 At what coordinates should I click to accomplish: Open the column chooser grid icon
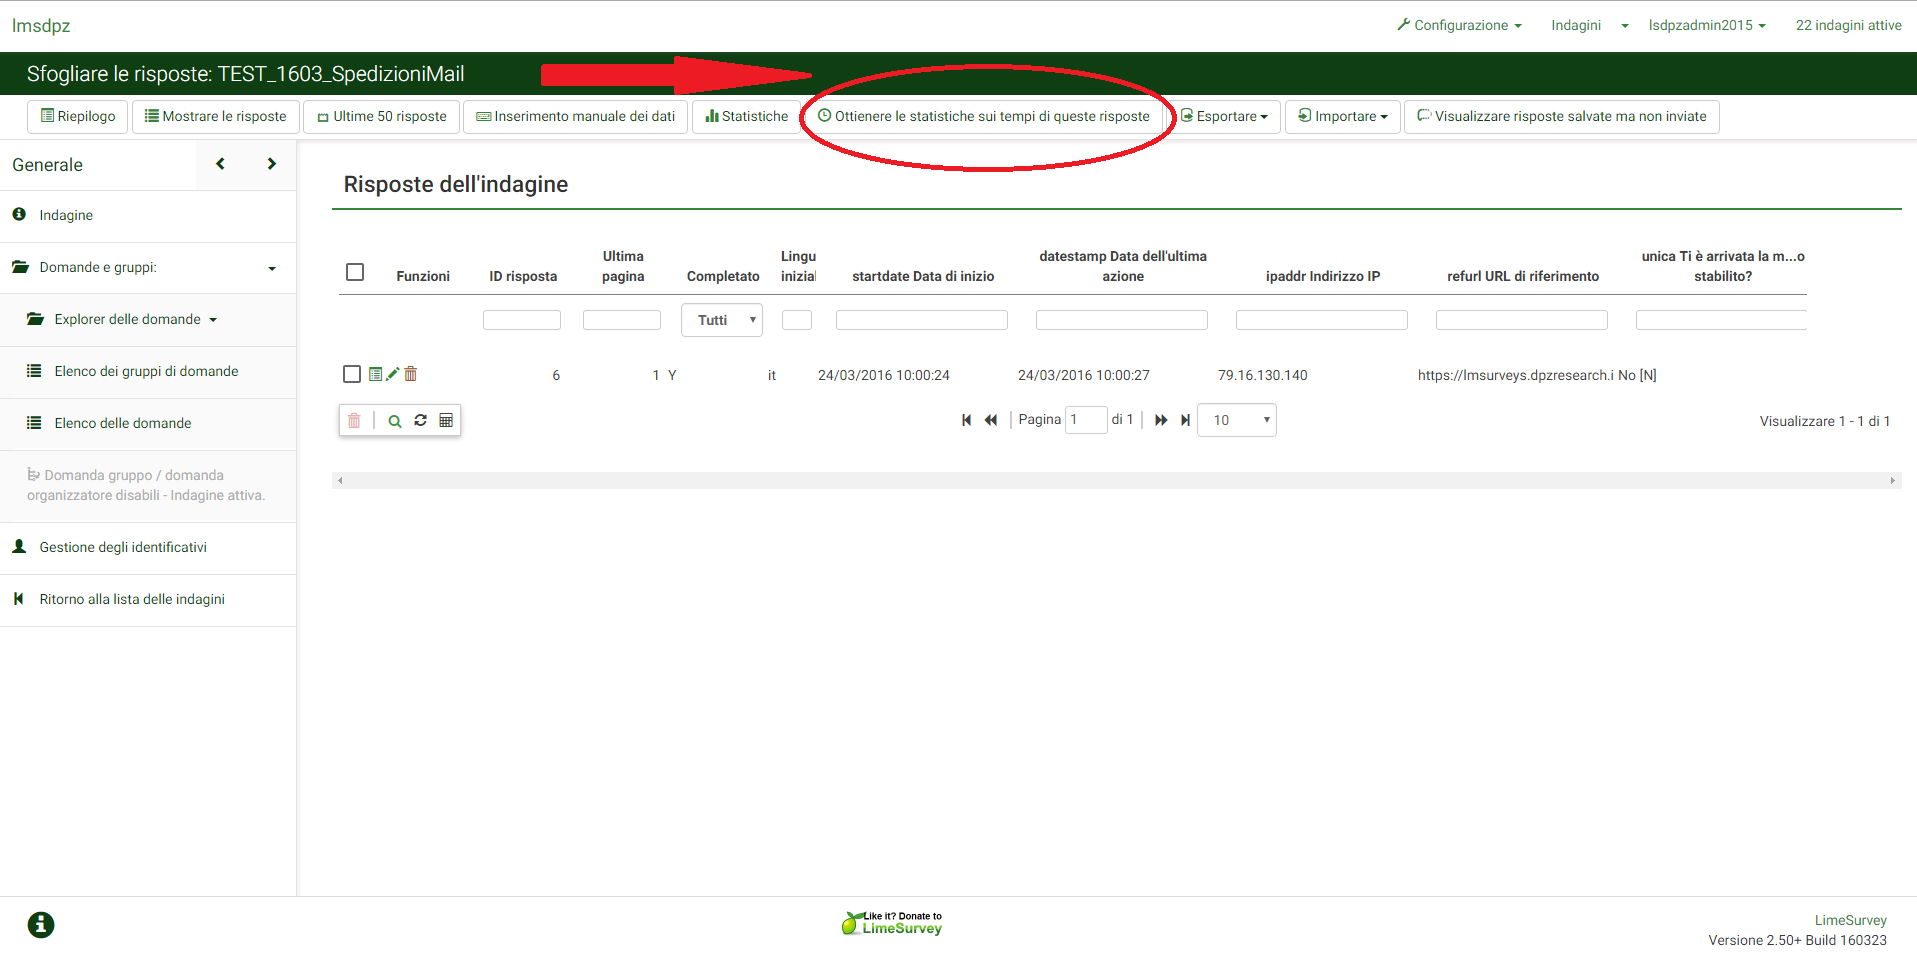446,421
